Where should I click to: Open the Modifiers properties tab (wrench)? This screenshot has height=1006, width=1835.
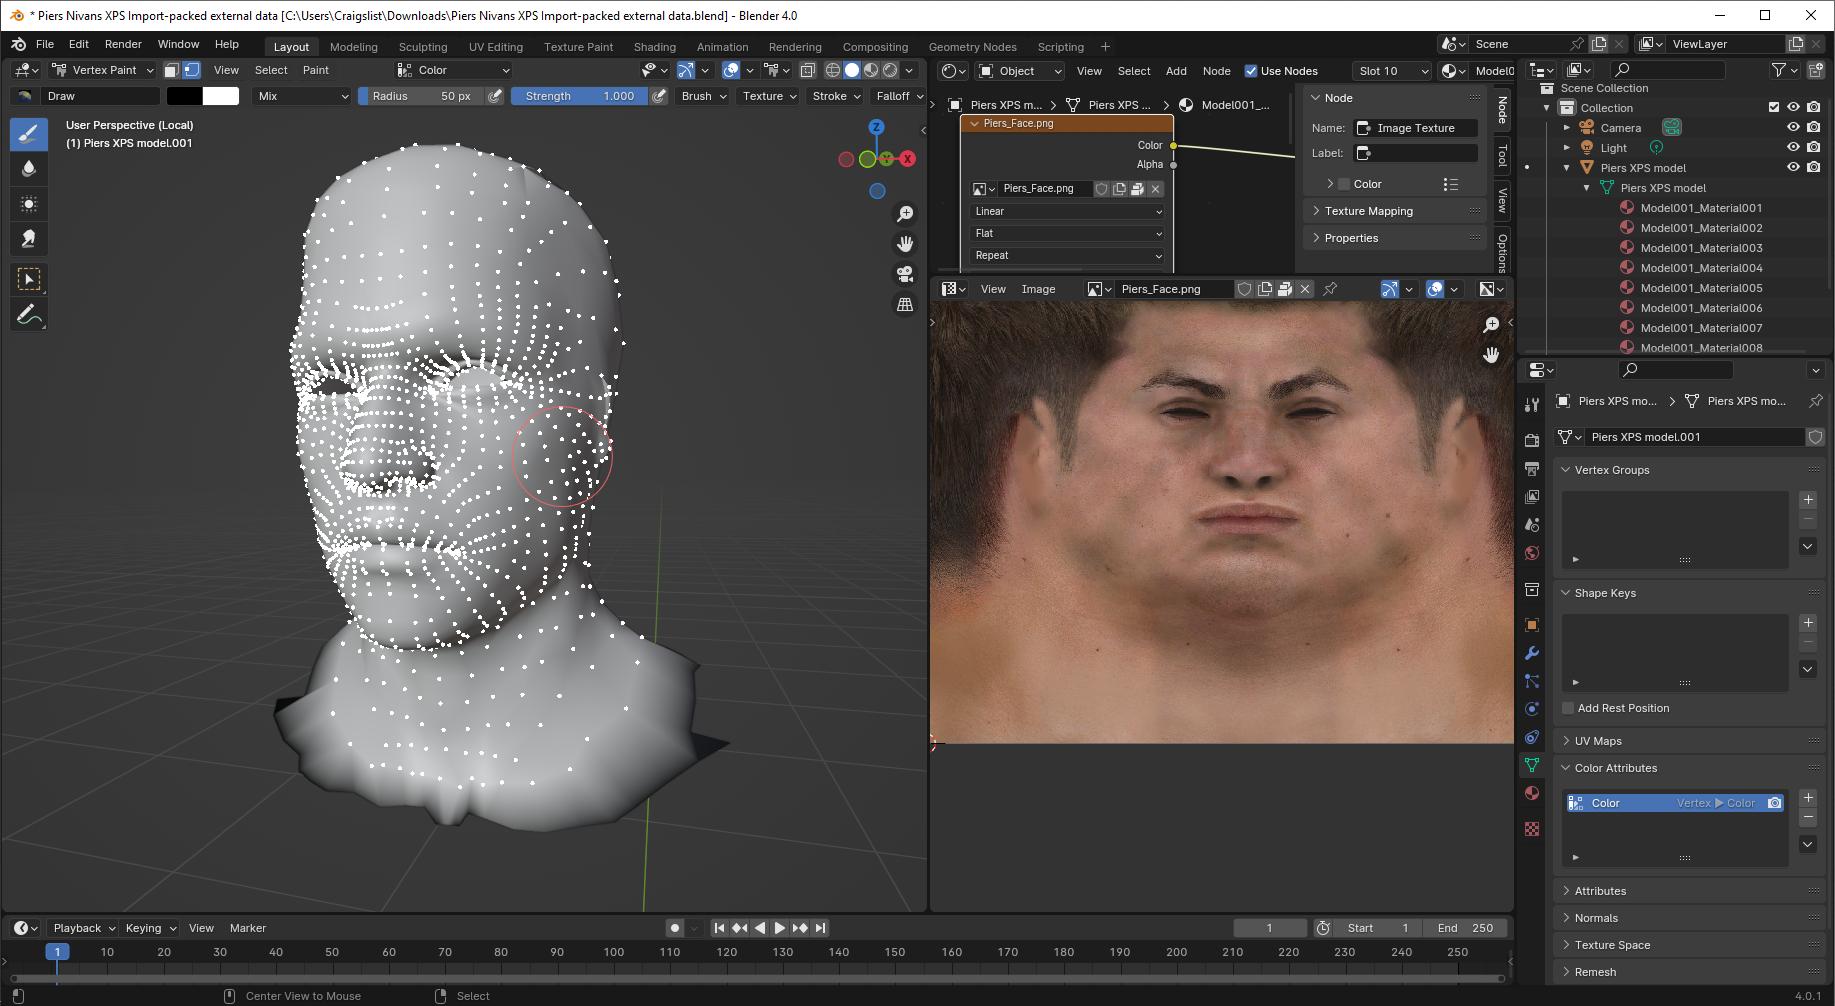pyautogui.click(x=1531, y=653)
